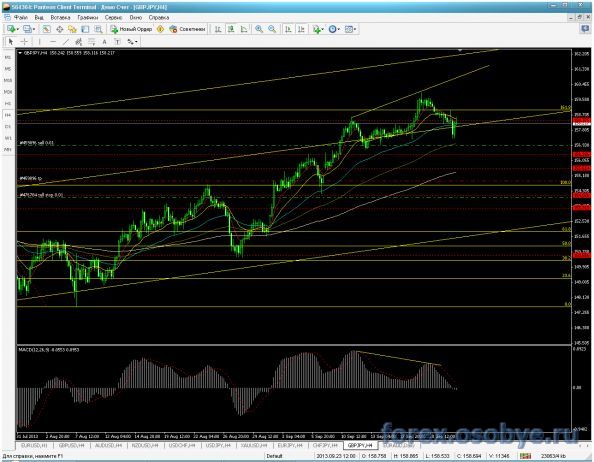Image resolution: width=594 pixels, height=462 pixels.
Task: Switch to the EURUSD,H1 chart tab
Action: [34, 445]
